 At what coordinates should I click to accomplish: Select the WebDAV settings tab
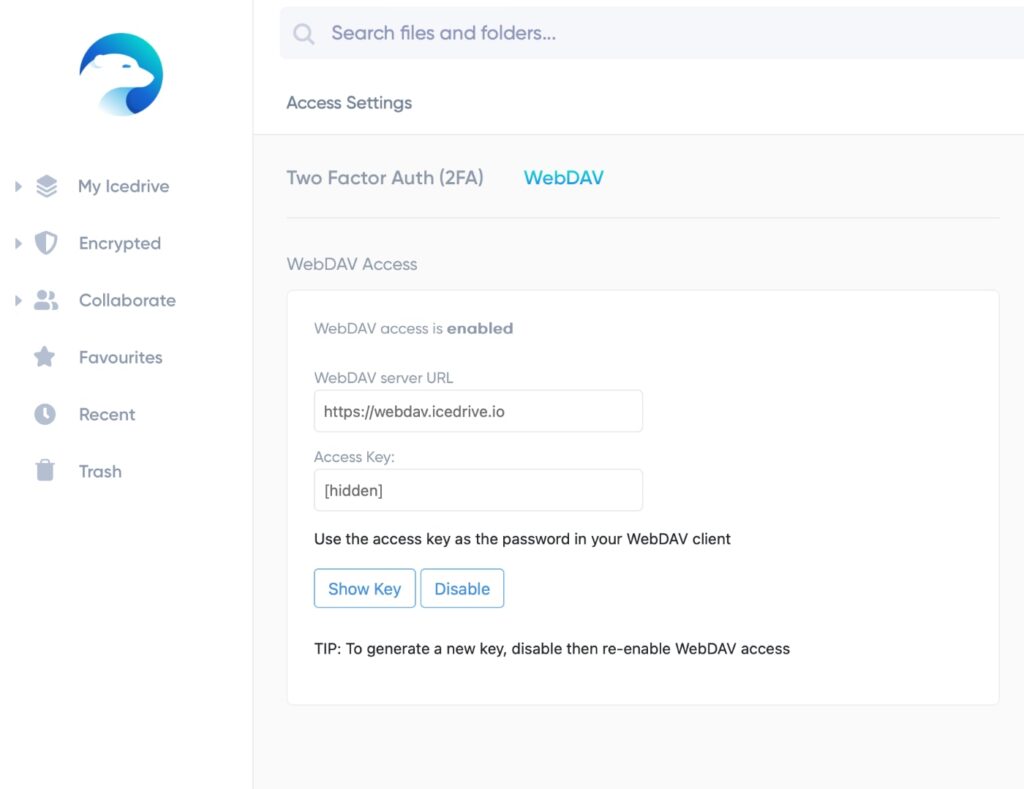pos(563,177)
